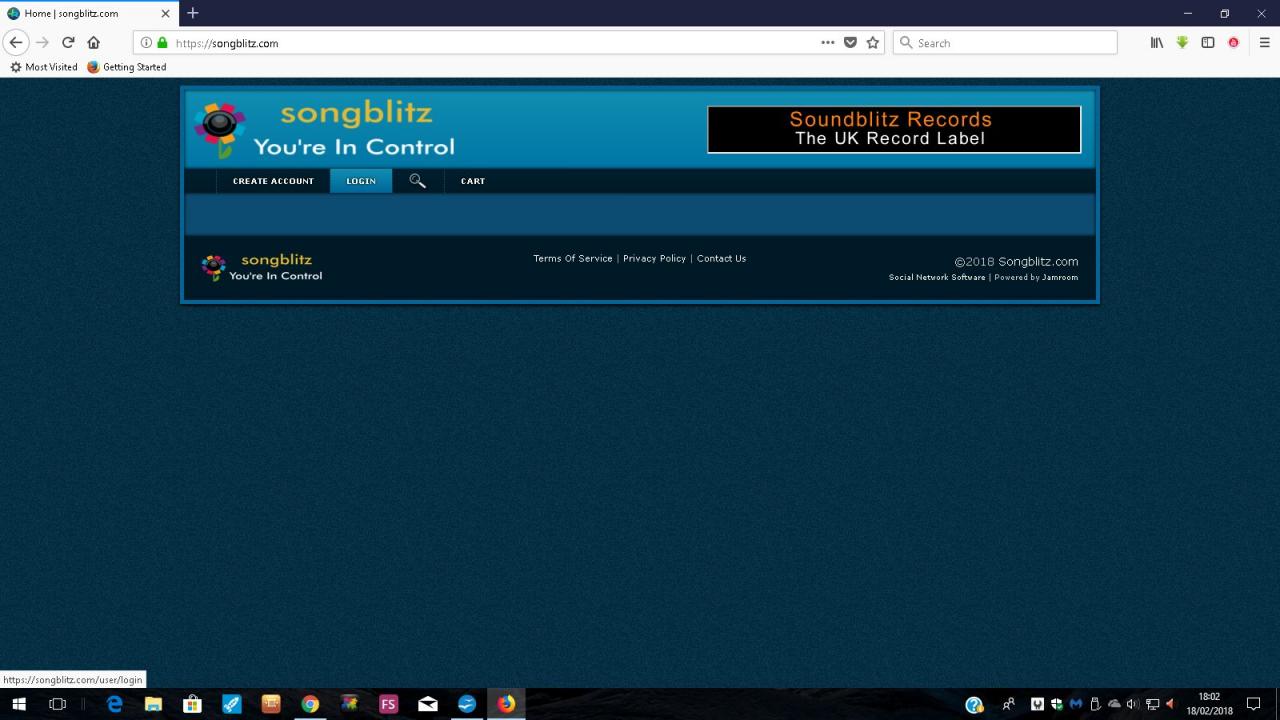Save this page to Pocket
This screenshot has width=1280, height=720.
pos(850,43)
